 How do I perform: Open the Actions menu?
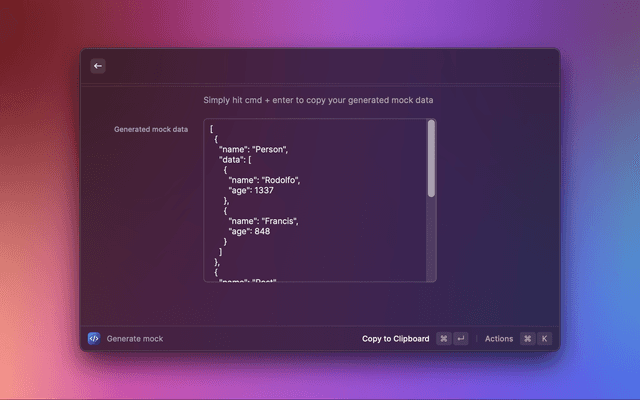tap(498, 339)
